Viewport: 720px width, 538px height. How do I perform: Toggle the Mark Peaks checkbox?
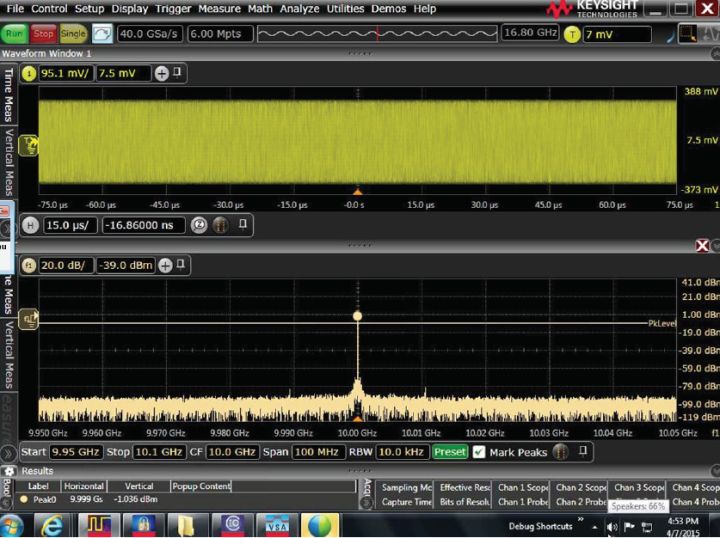click(x=479, y=452)
